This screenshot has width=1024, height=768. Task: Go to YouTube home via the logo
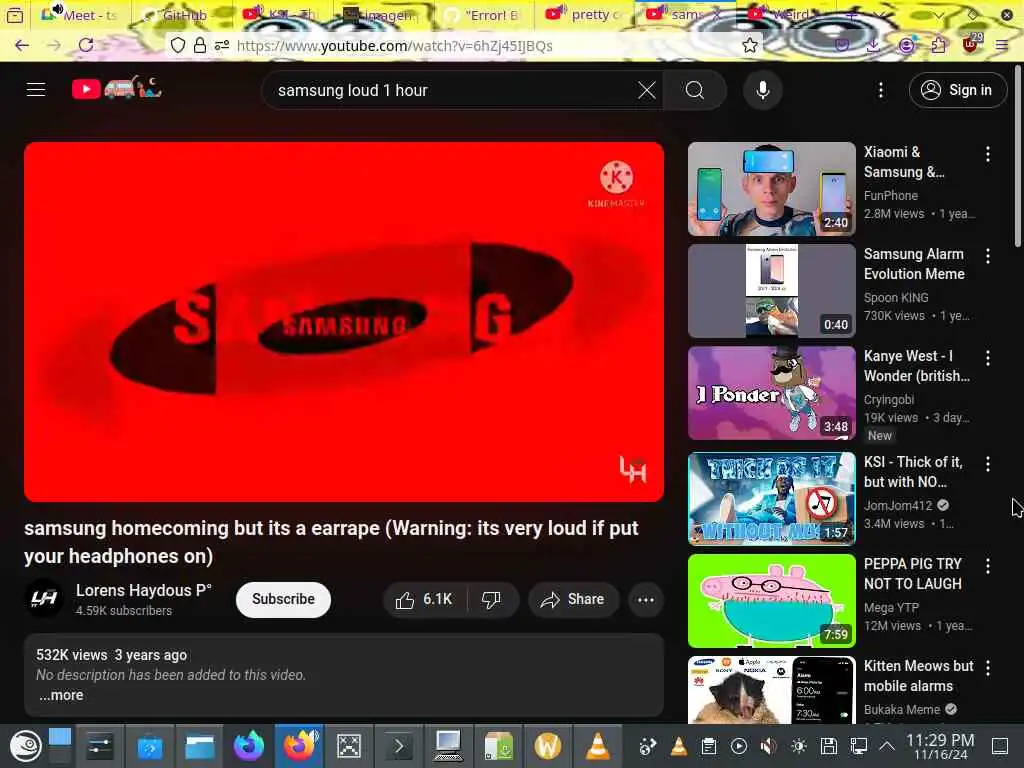(x=117, y=88)
